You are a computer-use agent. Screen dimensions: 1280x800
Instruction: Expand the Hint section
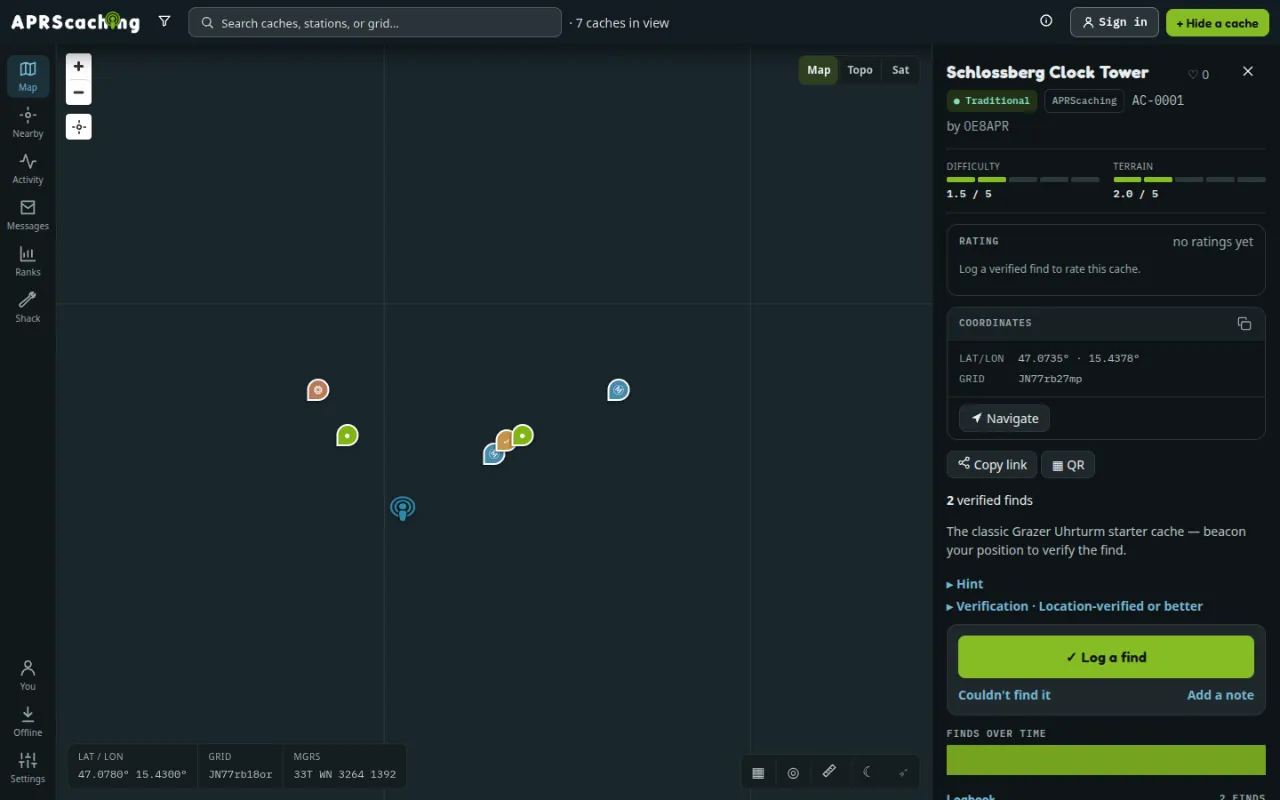[965, 584]
